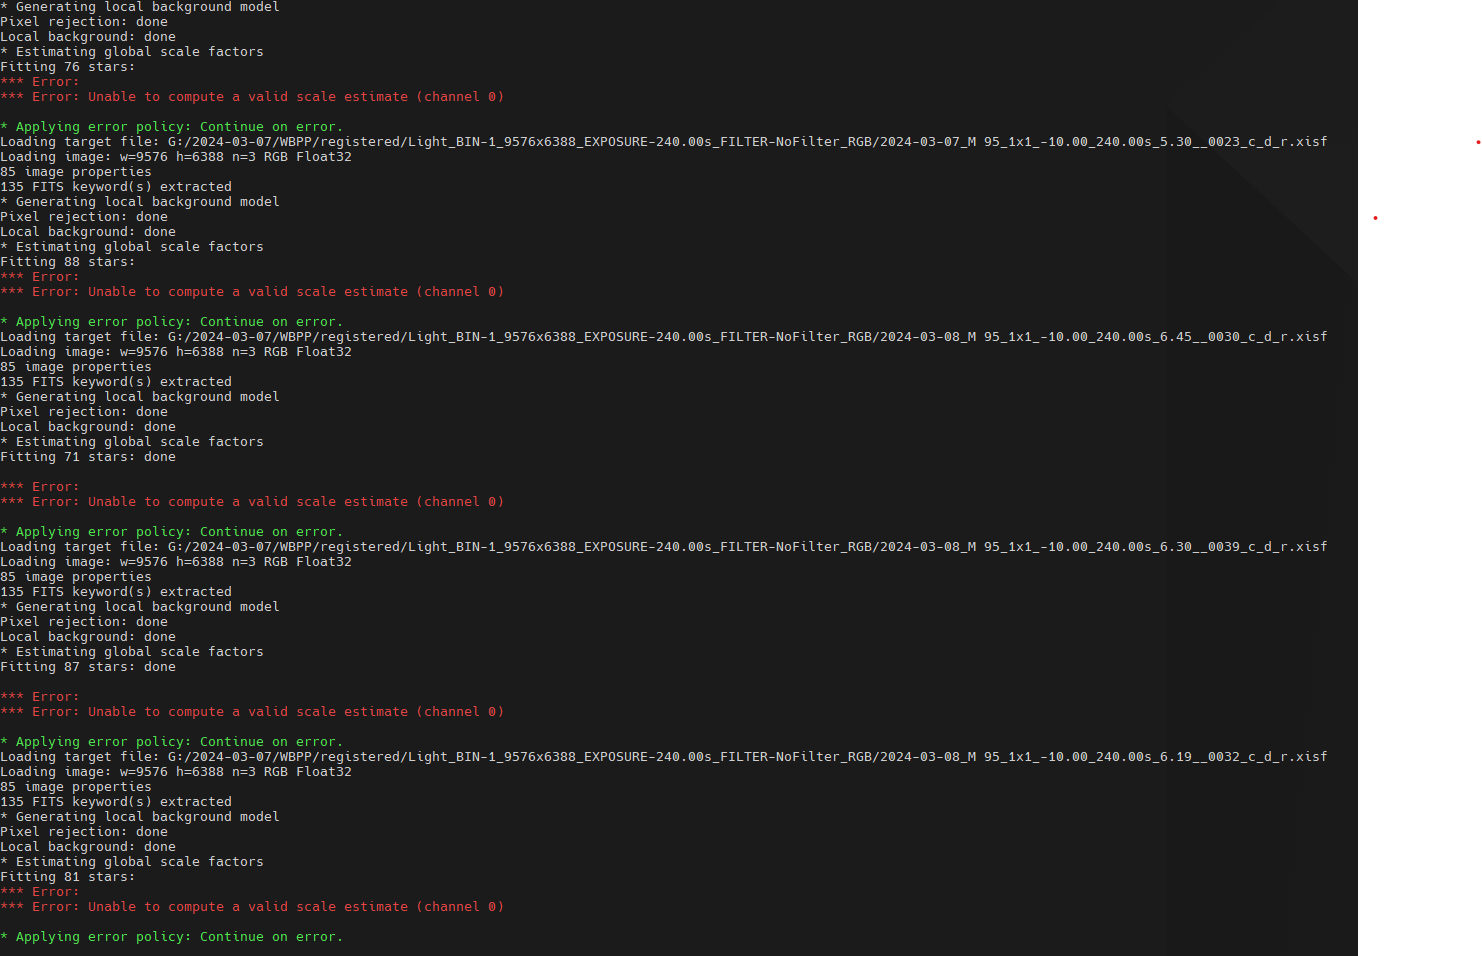This screenshot has width=1482, height=956.
Task: Click the bottommost "135 FITS keyword(s) extracted" line
Action: point(116,802)
